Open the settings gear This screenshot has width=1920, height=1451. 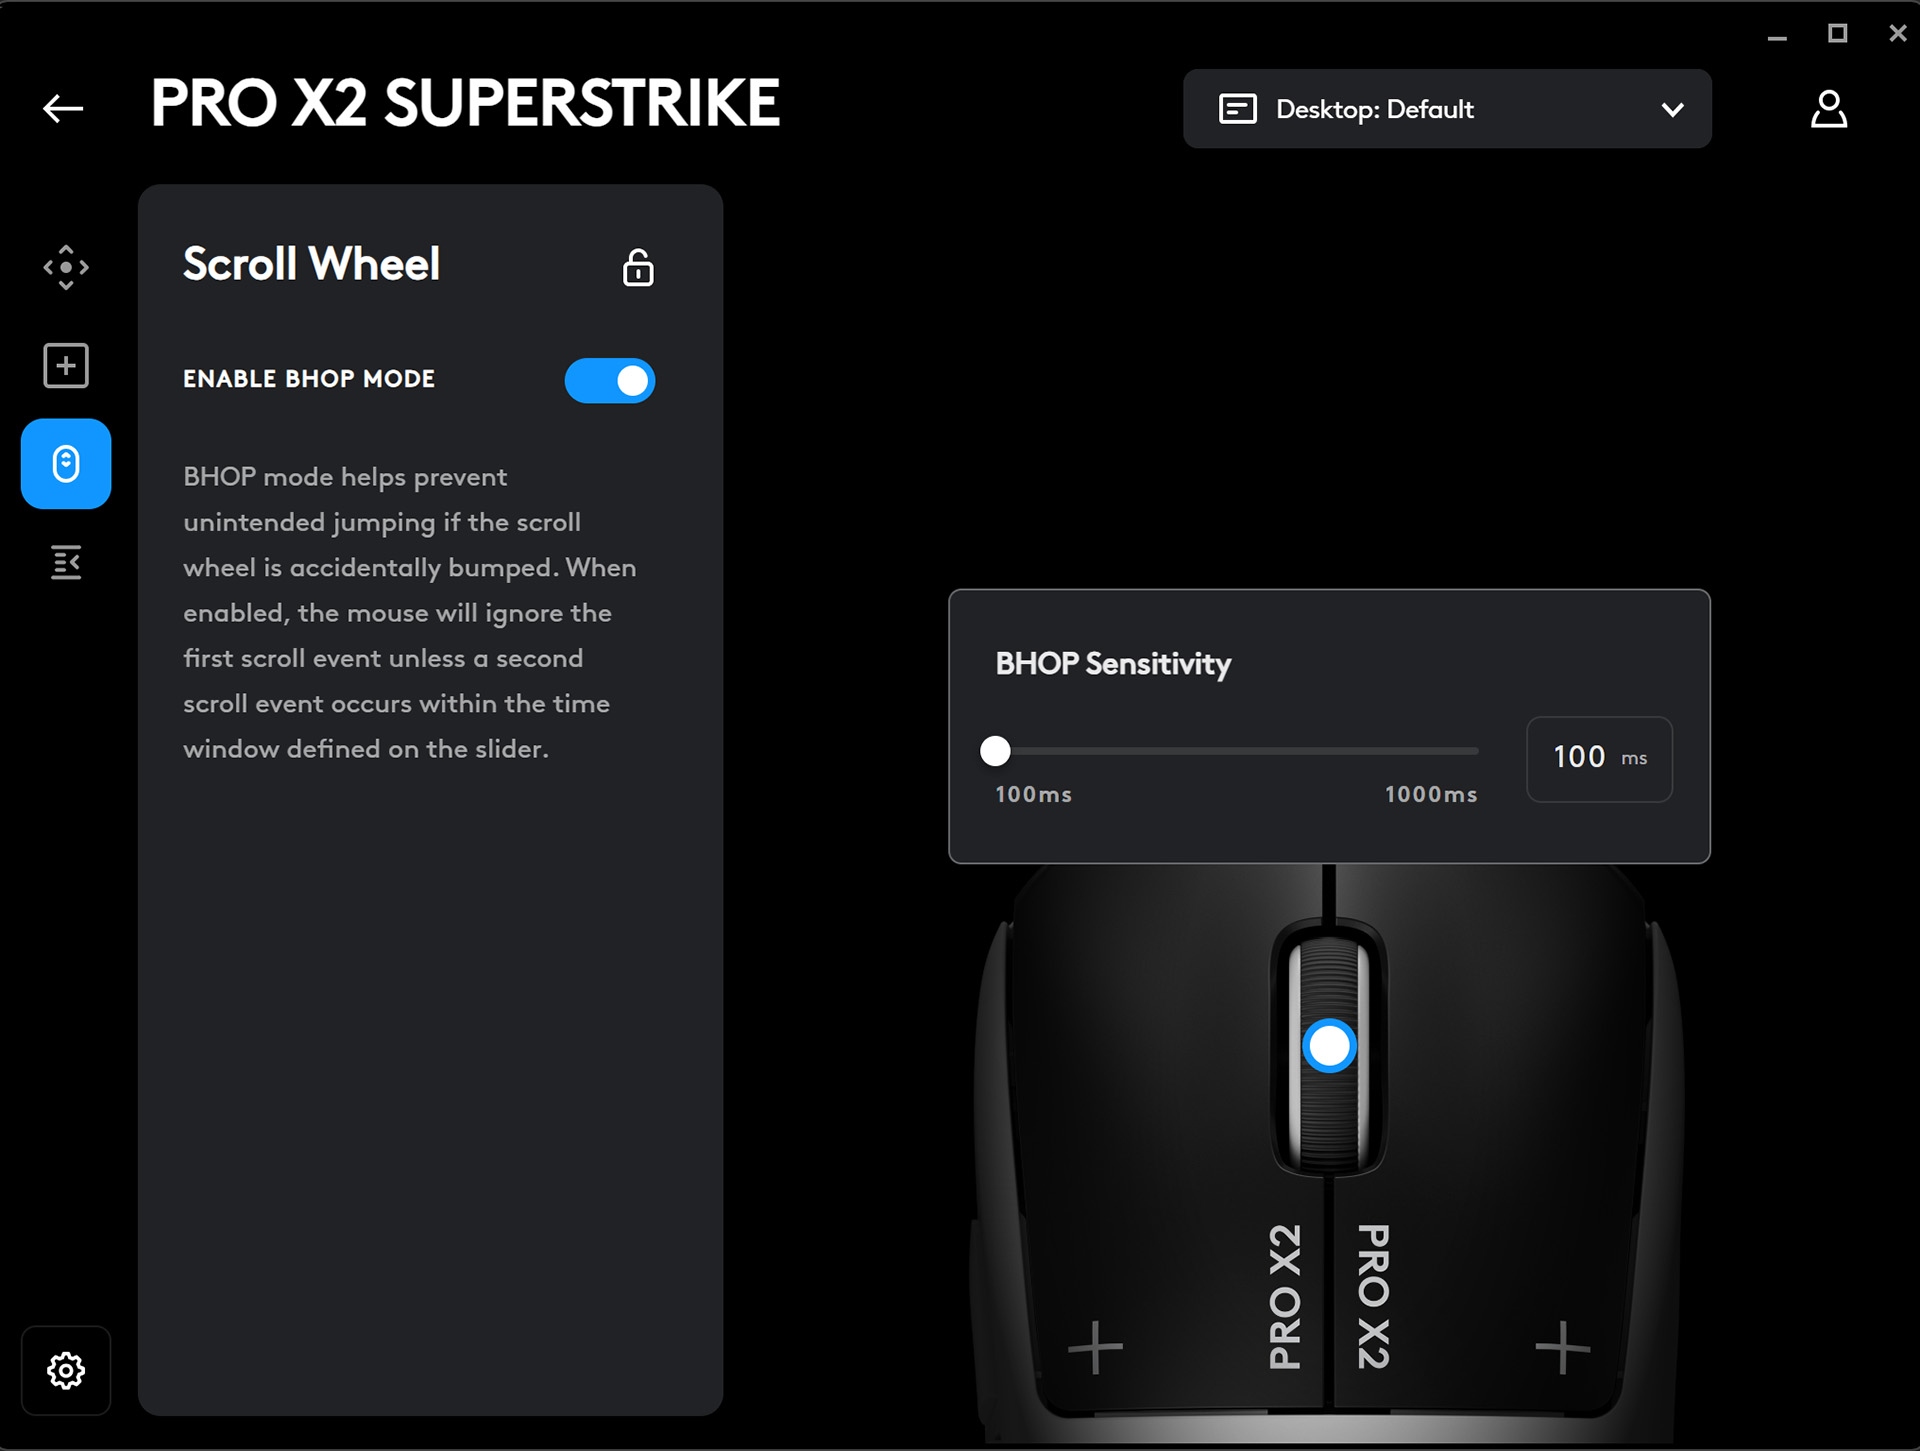coord(65,1370)
